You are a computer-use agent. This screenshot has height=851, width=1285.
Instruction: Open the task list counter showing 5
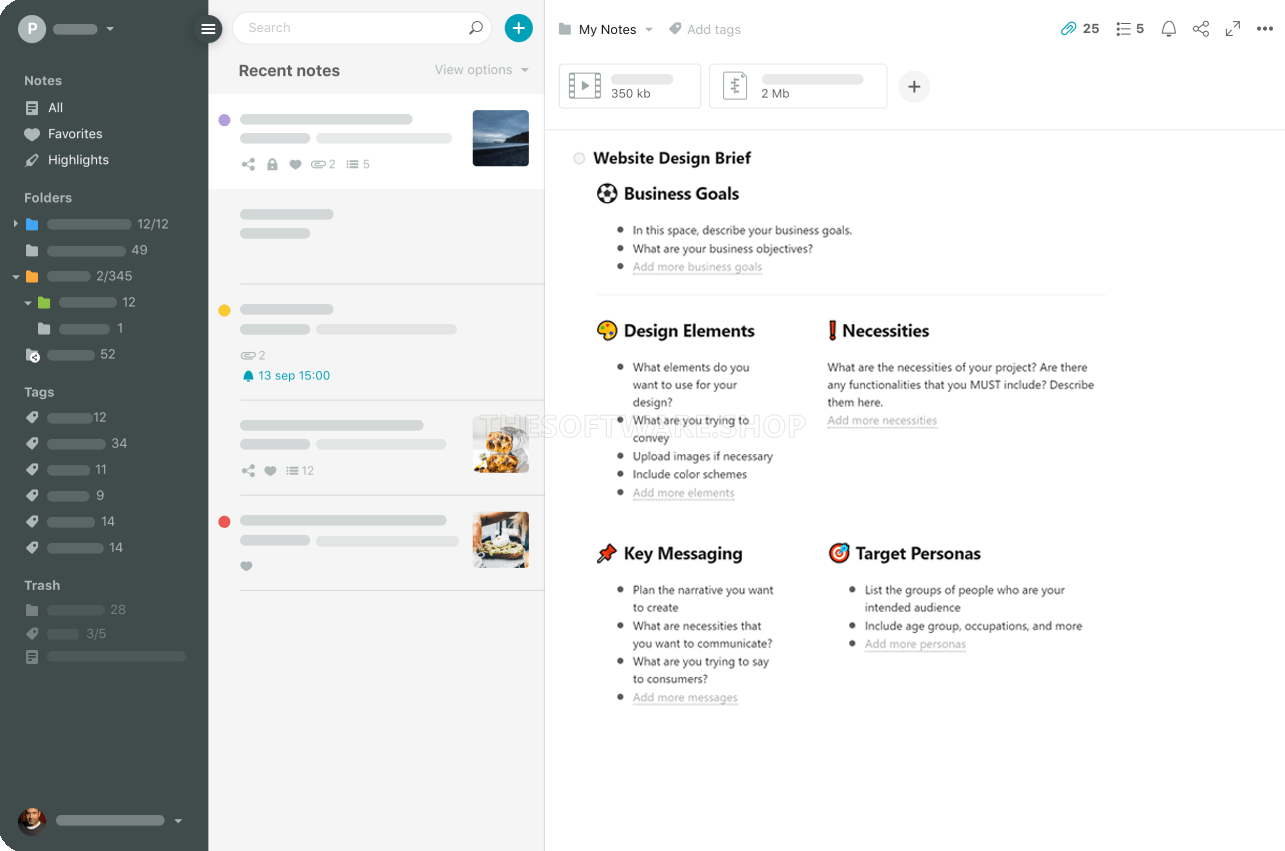coord(1130,29)
